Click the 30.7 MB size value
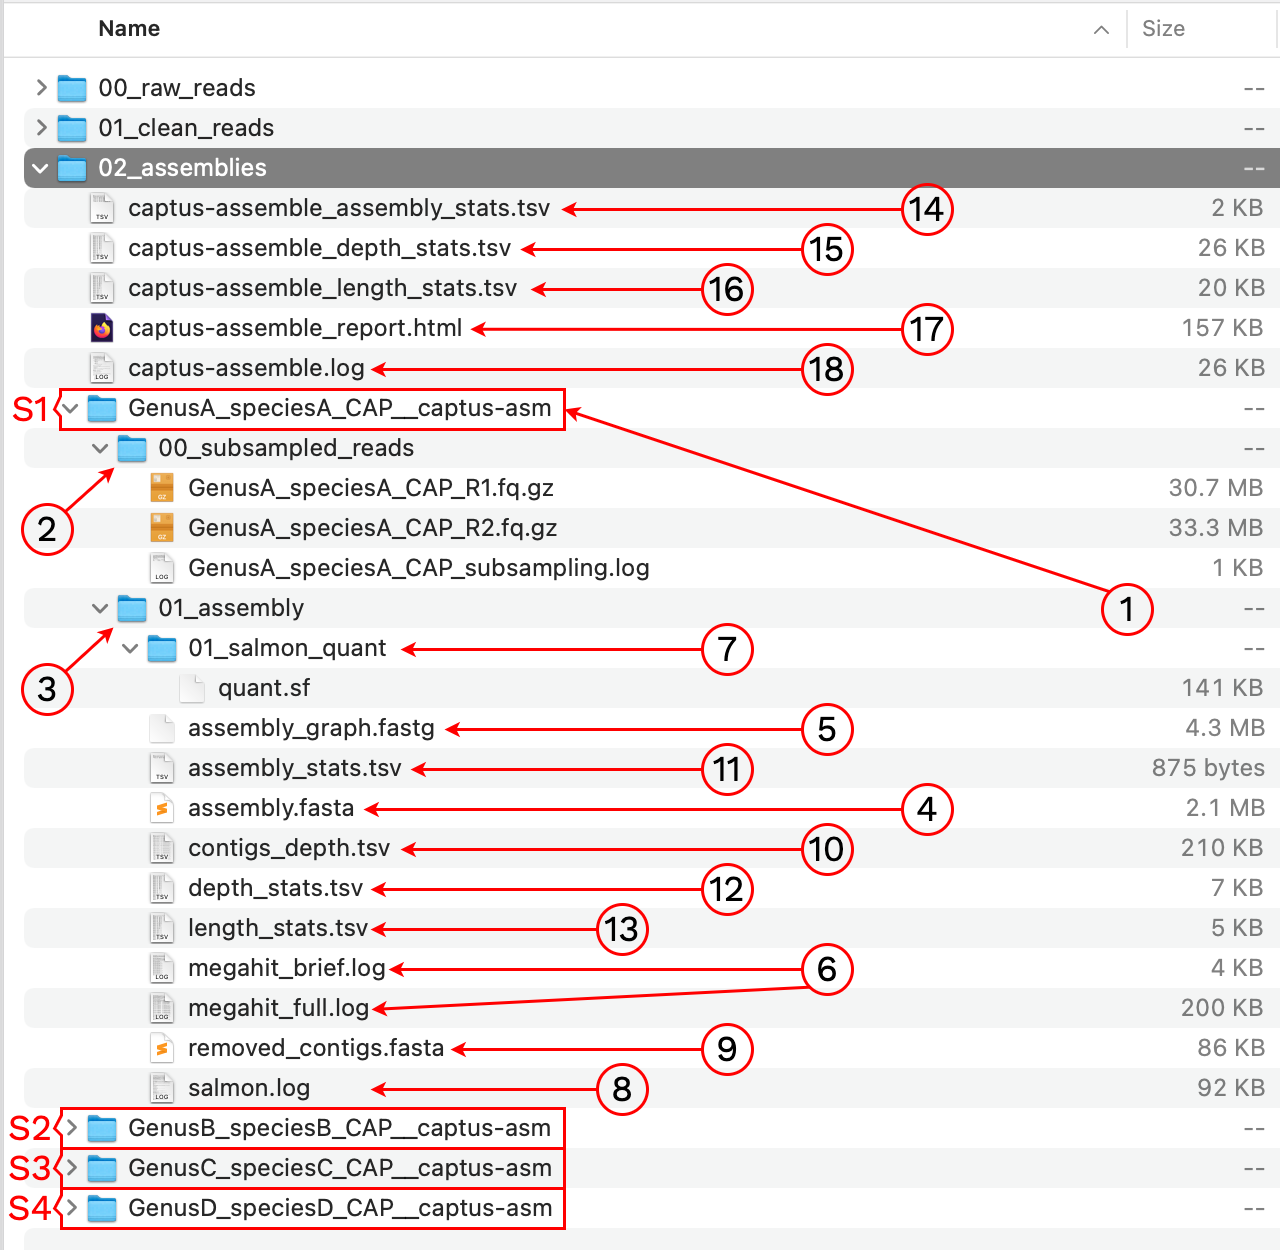This screenshot has width=1280, height=1250. tap(1216, 488)
